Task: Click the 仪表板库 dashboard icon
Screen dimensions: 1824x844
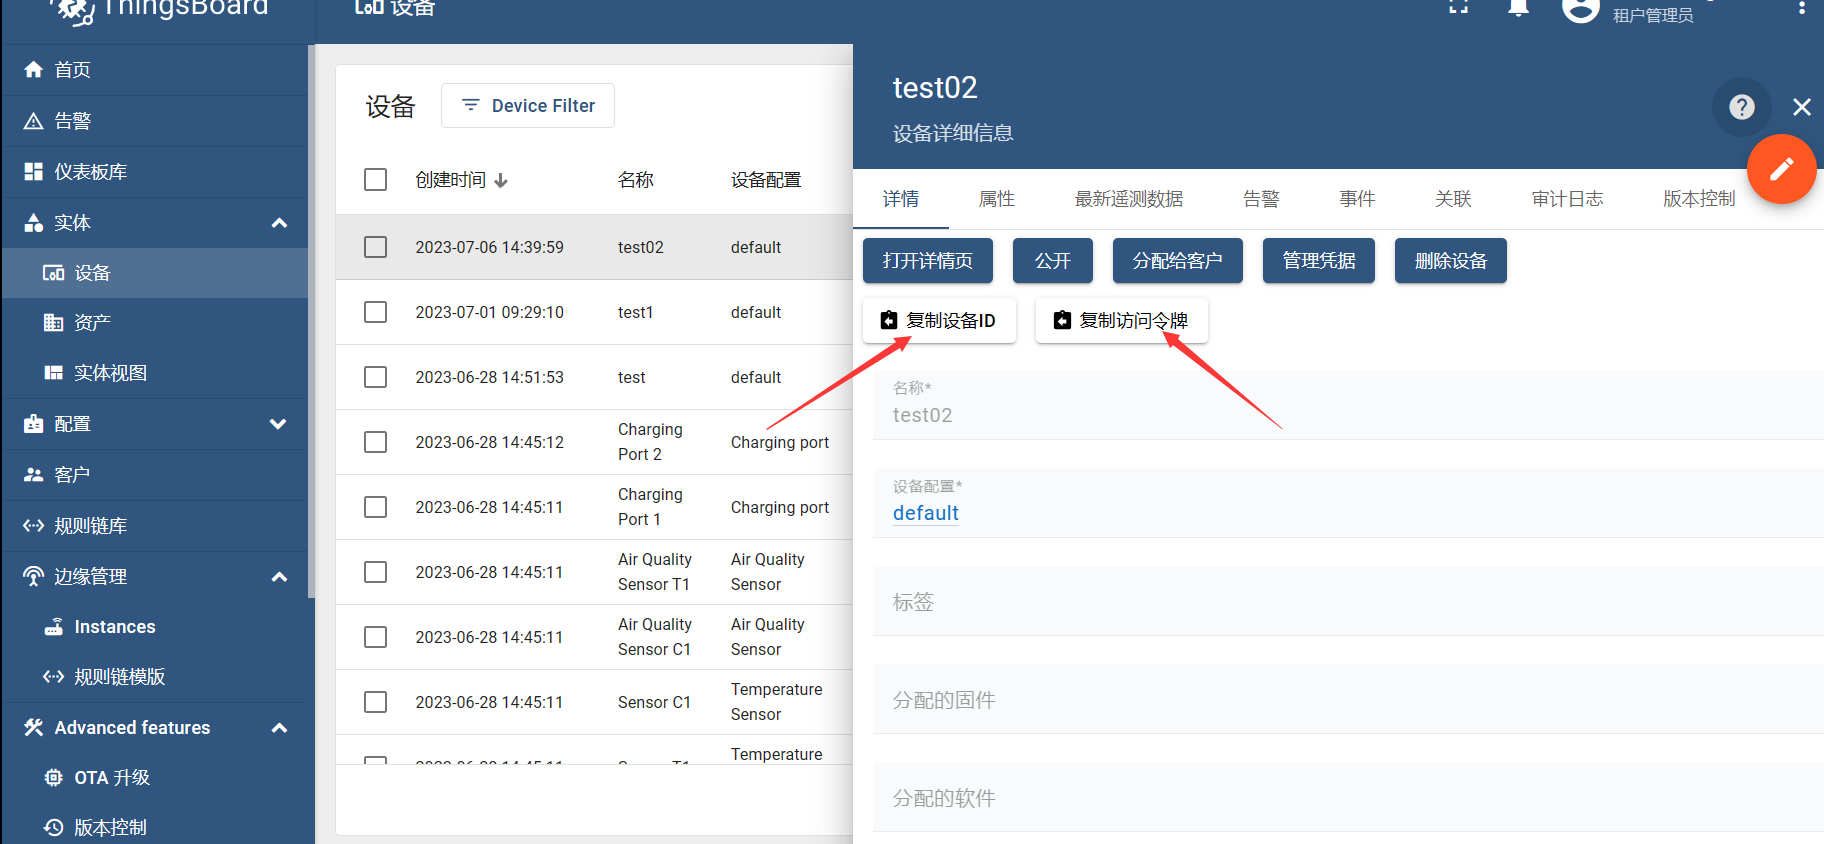Action: click(34, 172)
